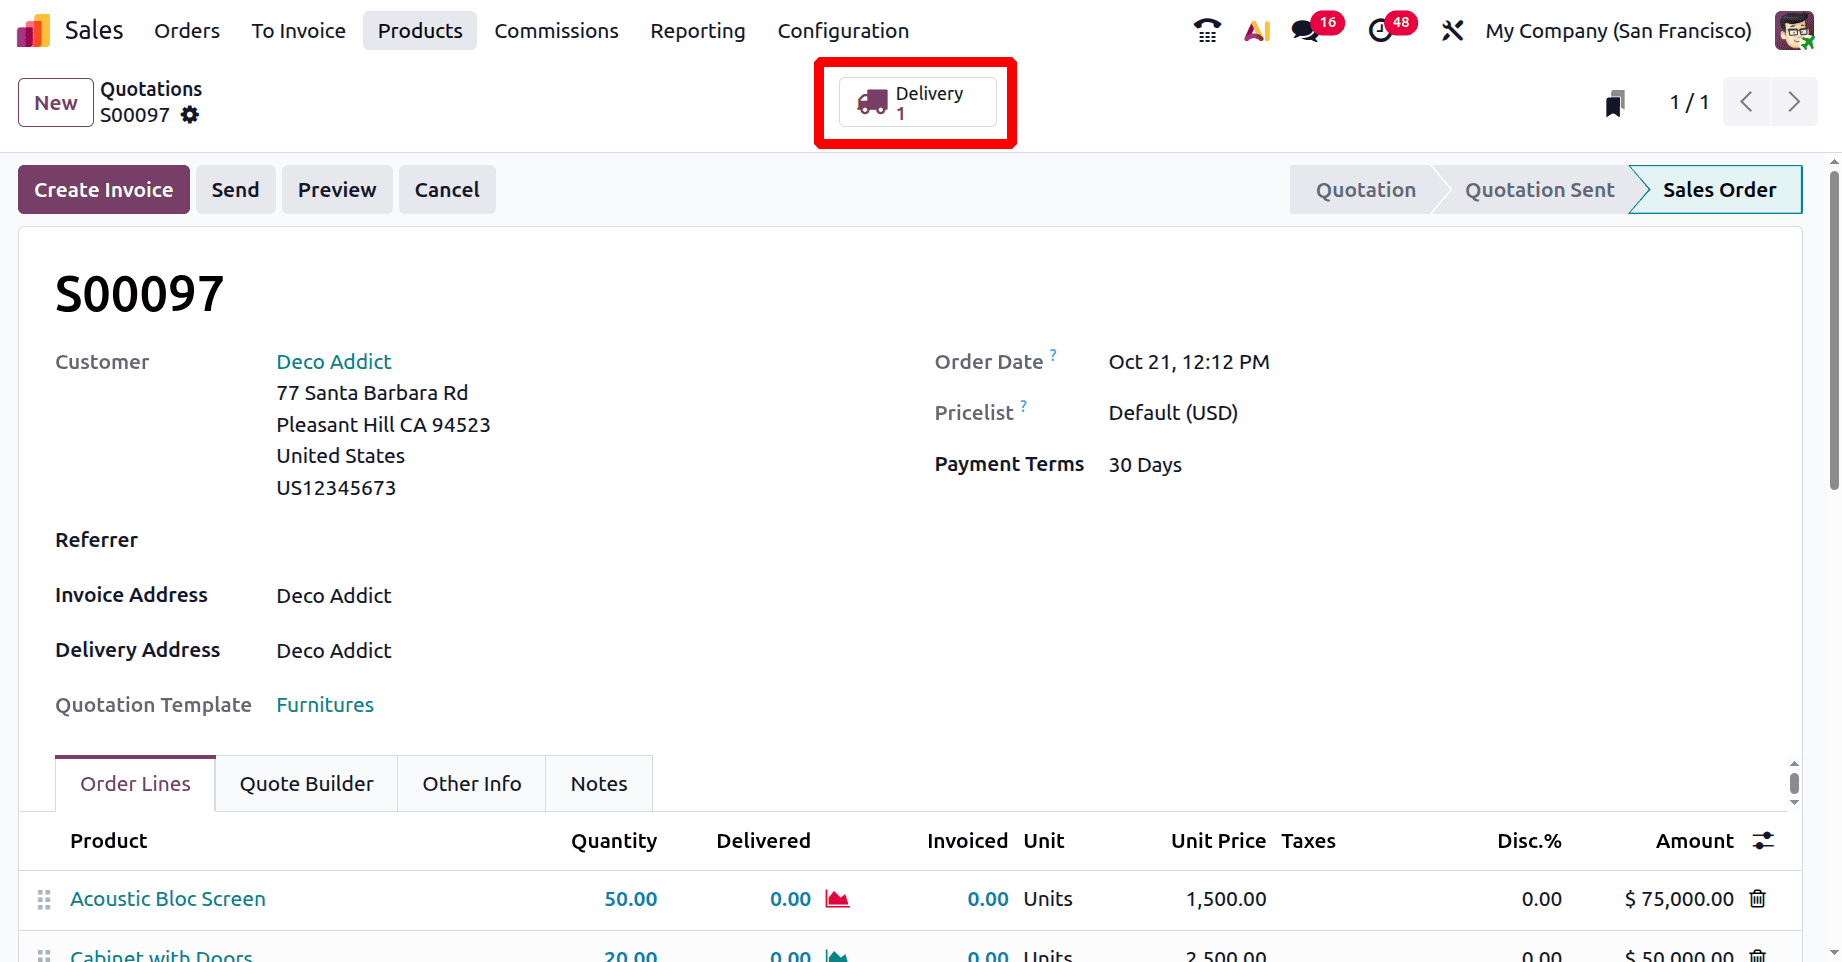
Task: Click the amount $ 75,000.00 cell
Action: tap(1679, 899)
